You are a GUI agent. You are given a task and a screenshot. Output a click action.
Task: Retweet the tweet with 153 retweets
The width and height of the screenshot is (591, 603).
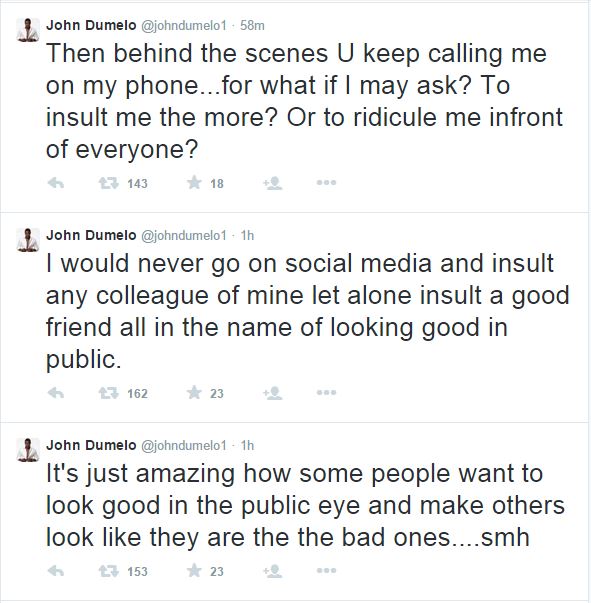[x=109, y=571]
